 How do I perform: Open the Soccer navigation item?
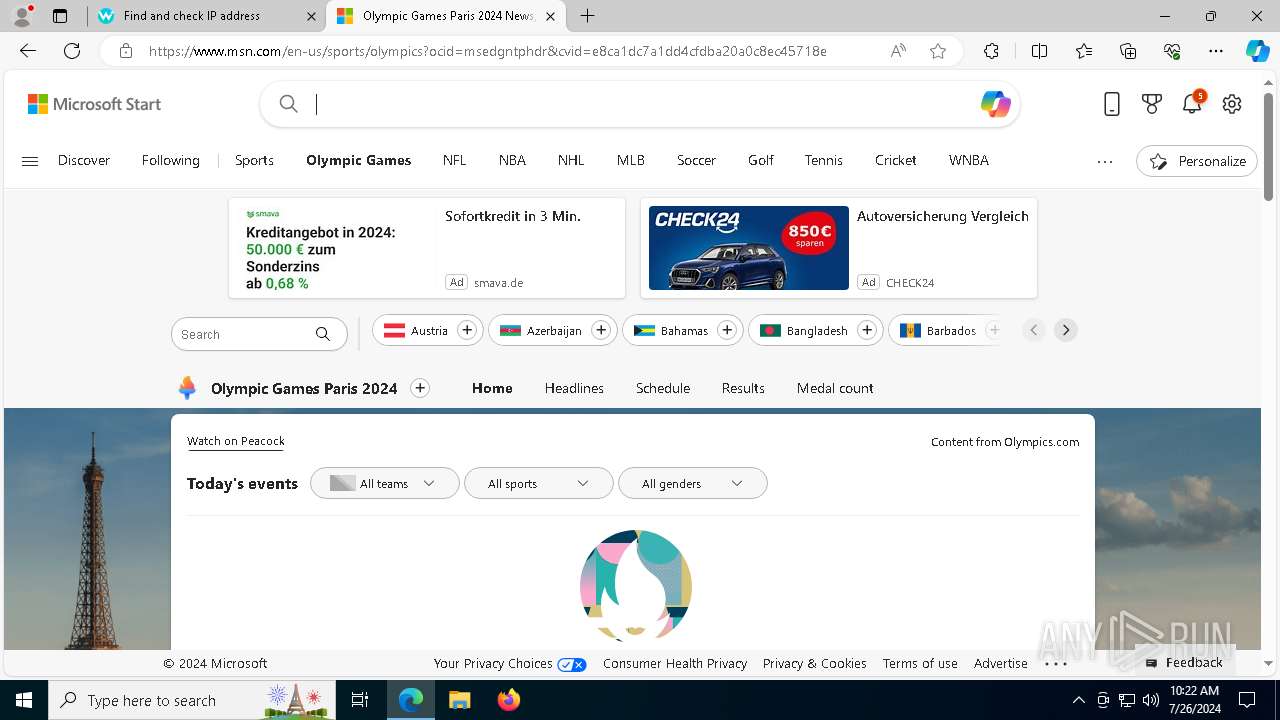[x=696, y=160]
